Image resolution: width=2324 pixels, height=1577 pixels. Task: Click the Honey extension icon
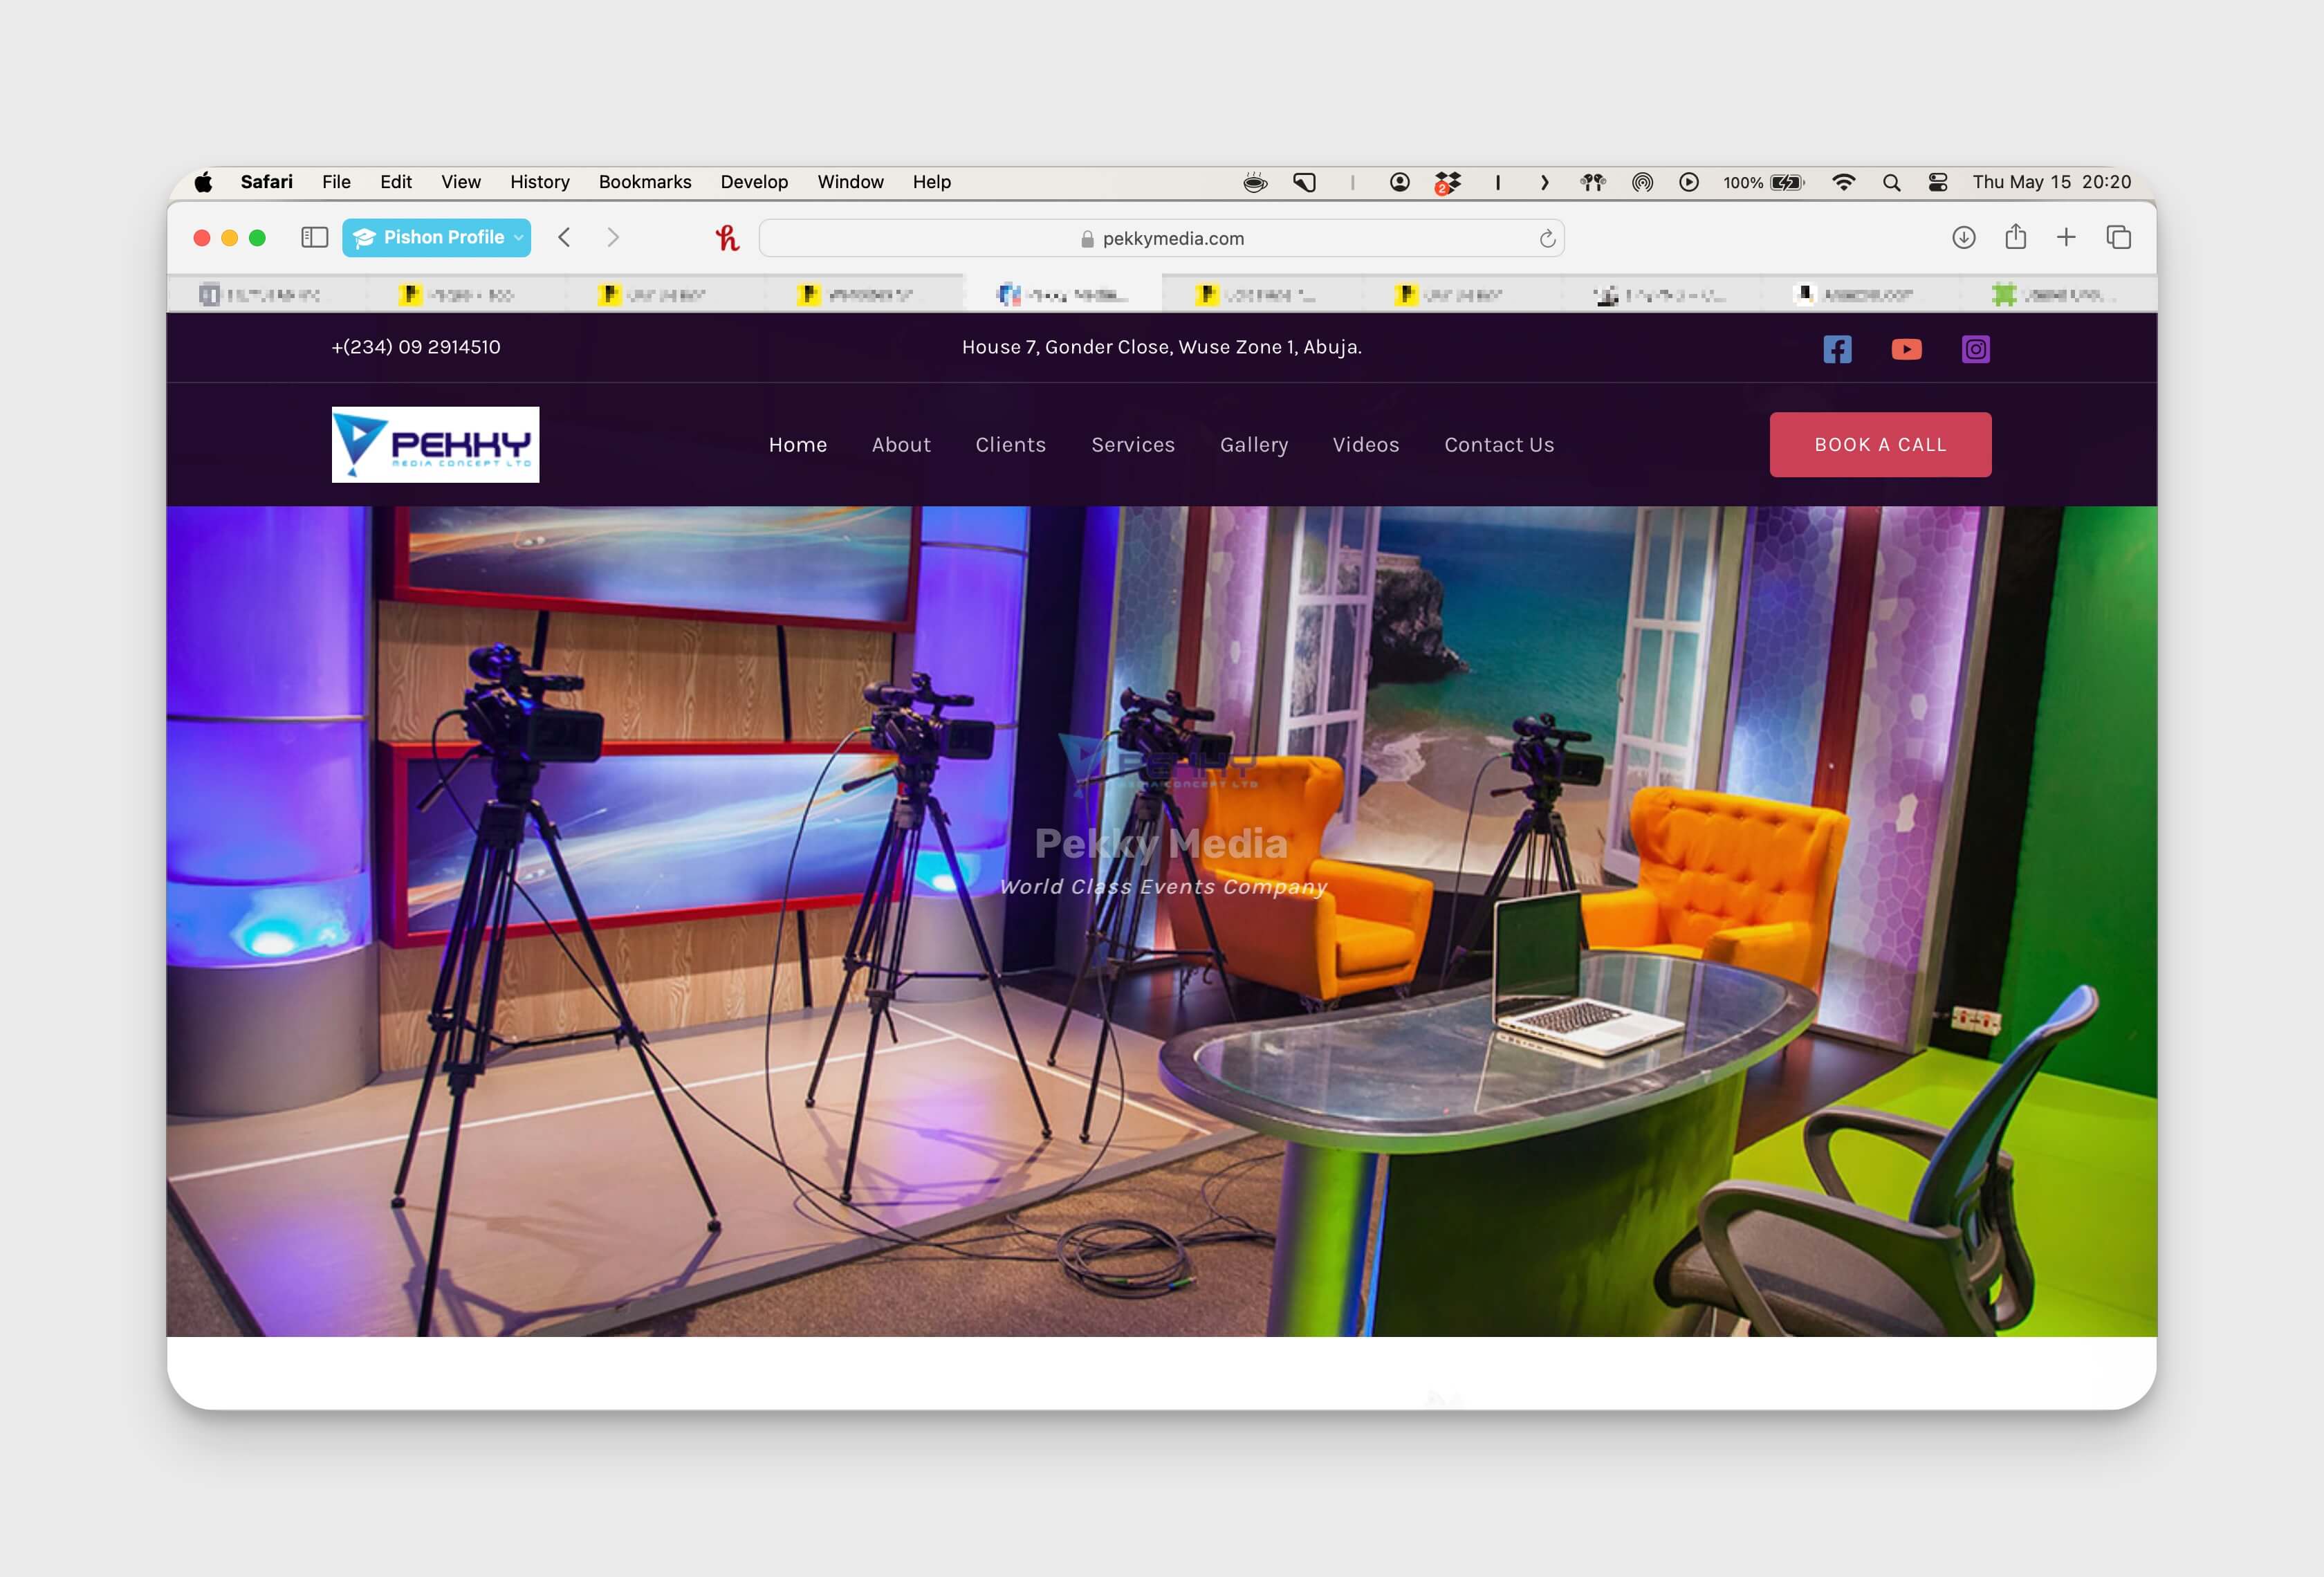coord(727,238)
